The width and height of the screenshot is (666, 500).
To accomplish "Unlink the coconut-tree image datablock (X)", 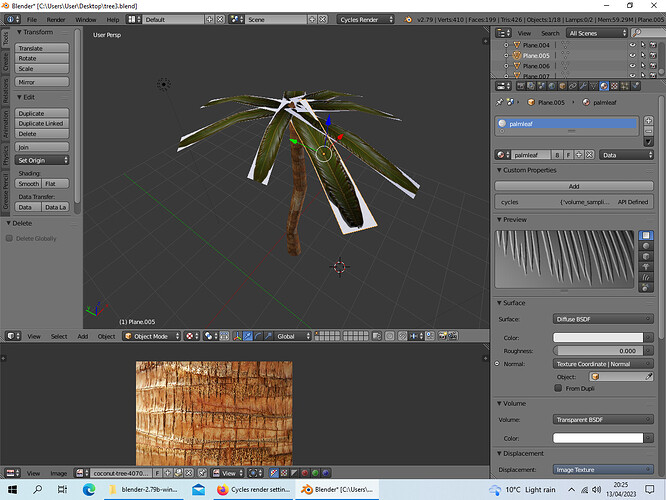I will (x=189, y=473).
